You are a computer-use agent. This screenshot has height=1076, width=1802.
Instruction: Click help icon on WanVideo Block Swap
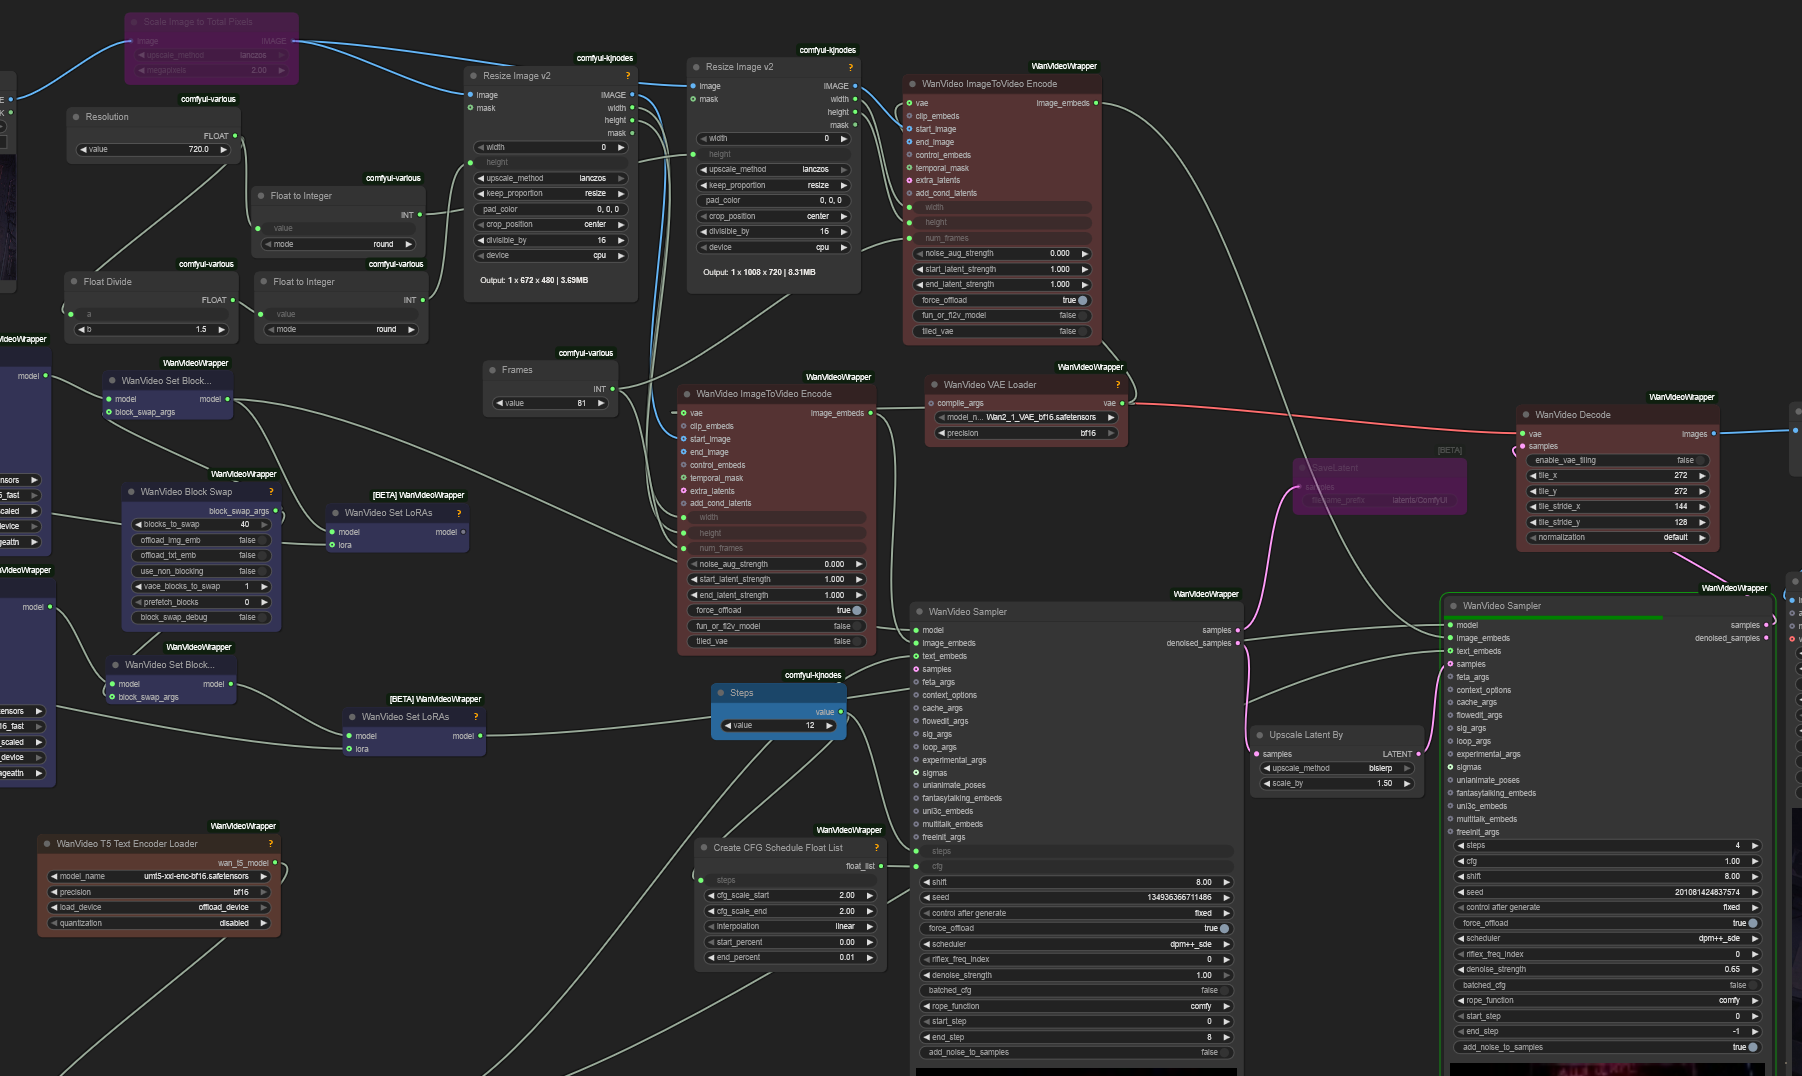pos(271,492)
